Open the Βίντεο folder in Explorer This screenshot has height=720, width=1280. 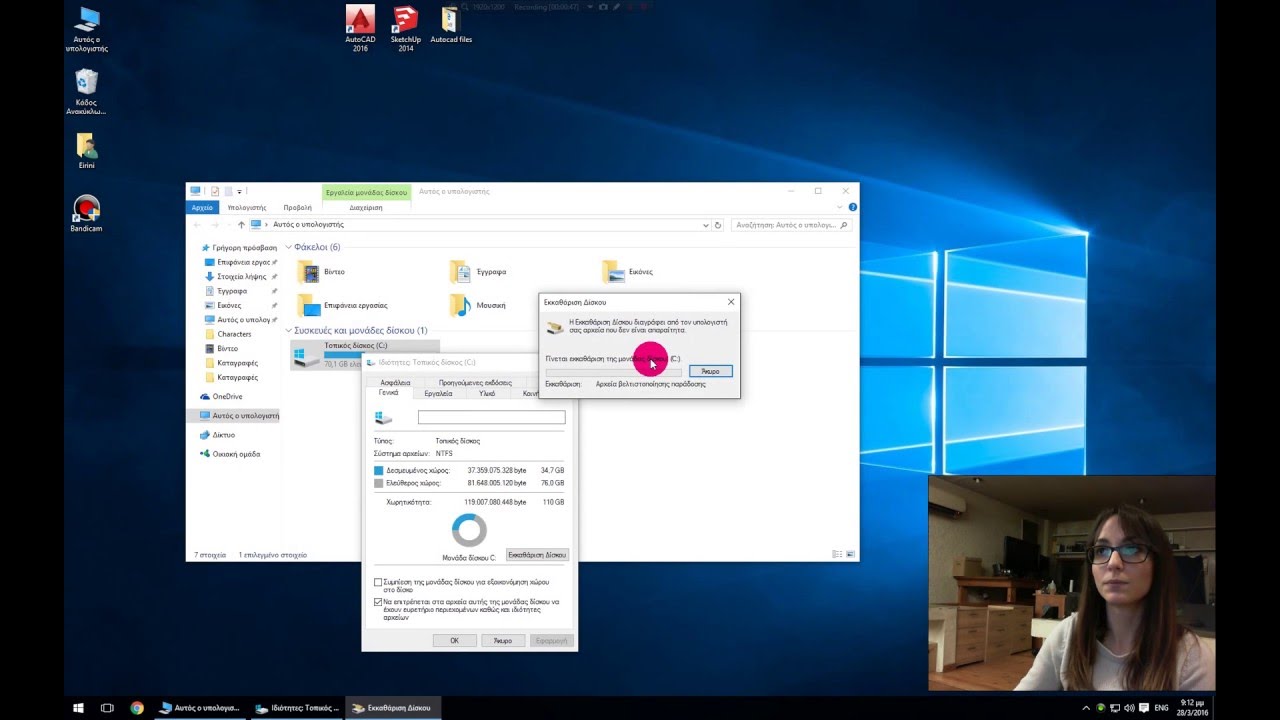322,272
